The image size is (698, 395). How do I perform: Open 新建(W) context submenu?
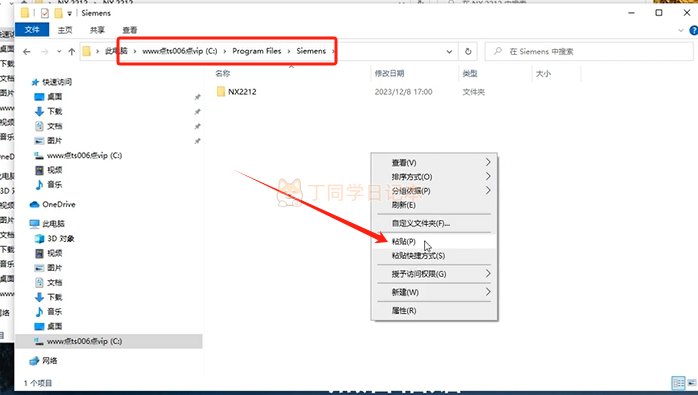point(434,292)
